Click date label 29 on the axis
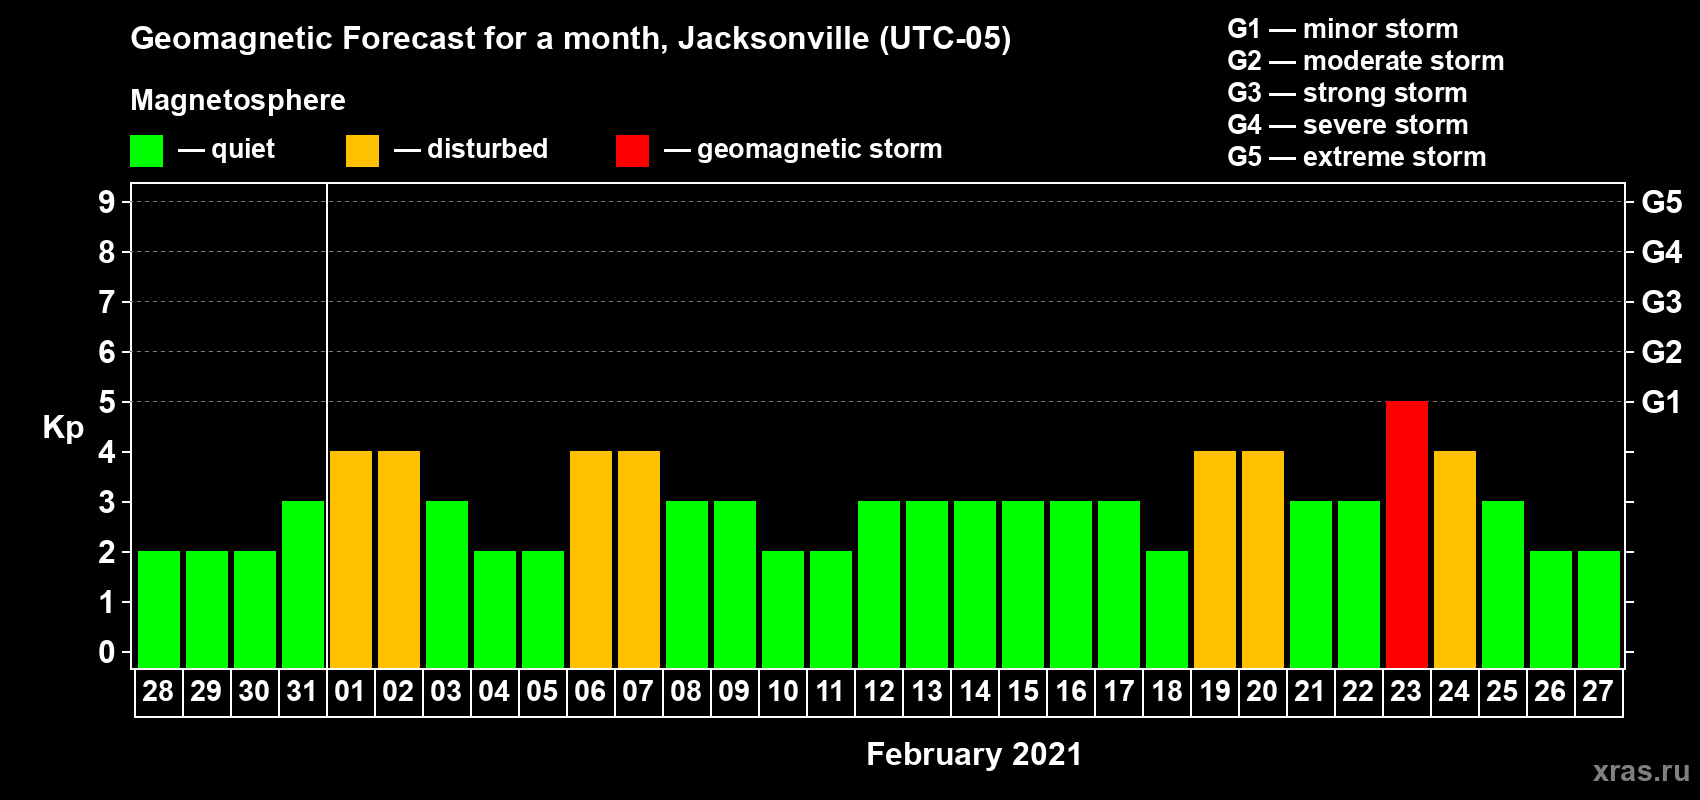This screenshot has height=800, width=1700. point(206,692)
